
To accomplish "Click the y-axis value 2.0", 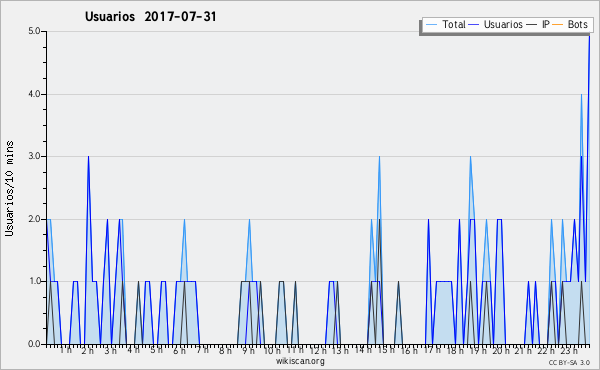I will tap(34, 219).
